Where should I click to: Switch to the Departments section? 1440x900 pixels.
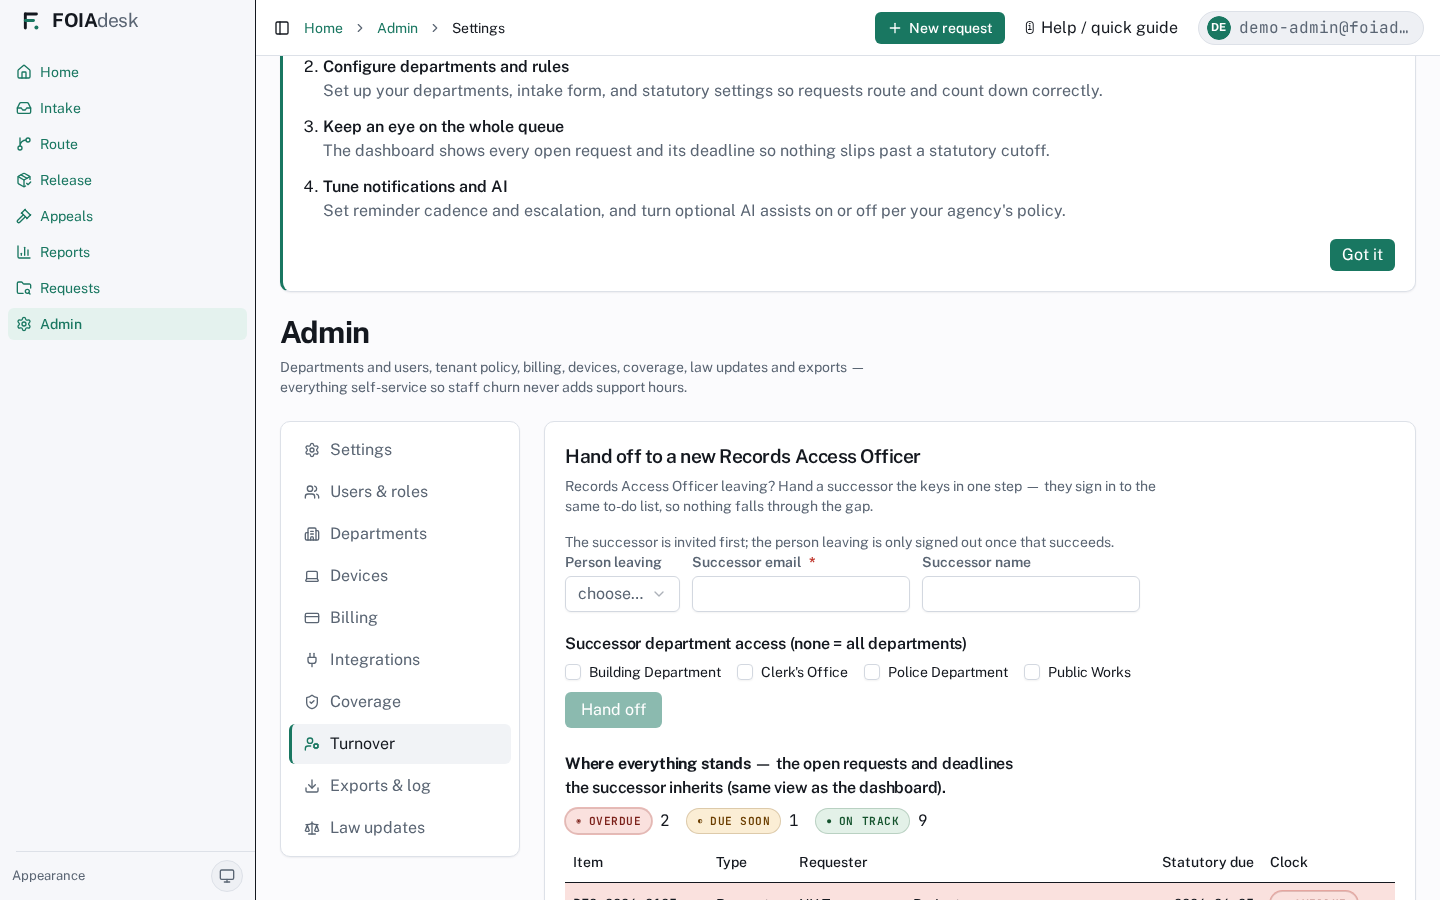coord(400,534)
